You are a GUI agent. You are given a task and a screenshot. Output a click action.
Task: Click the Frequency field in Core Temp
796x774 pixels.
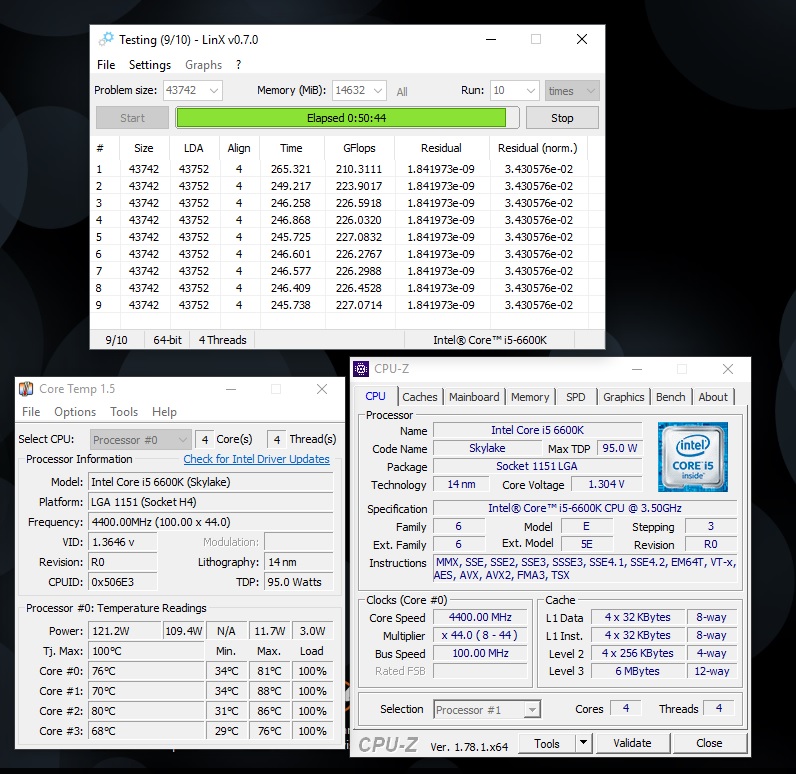pyautogui.click(x=211, y=522)
